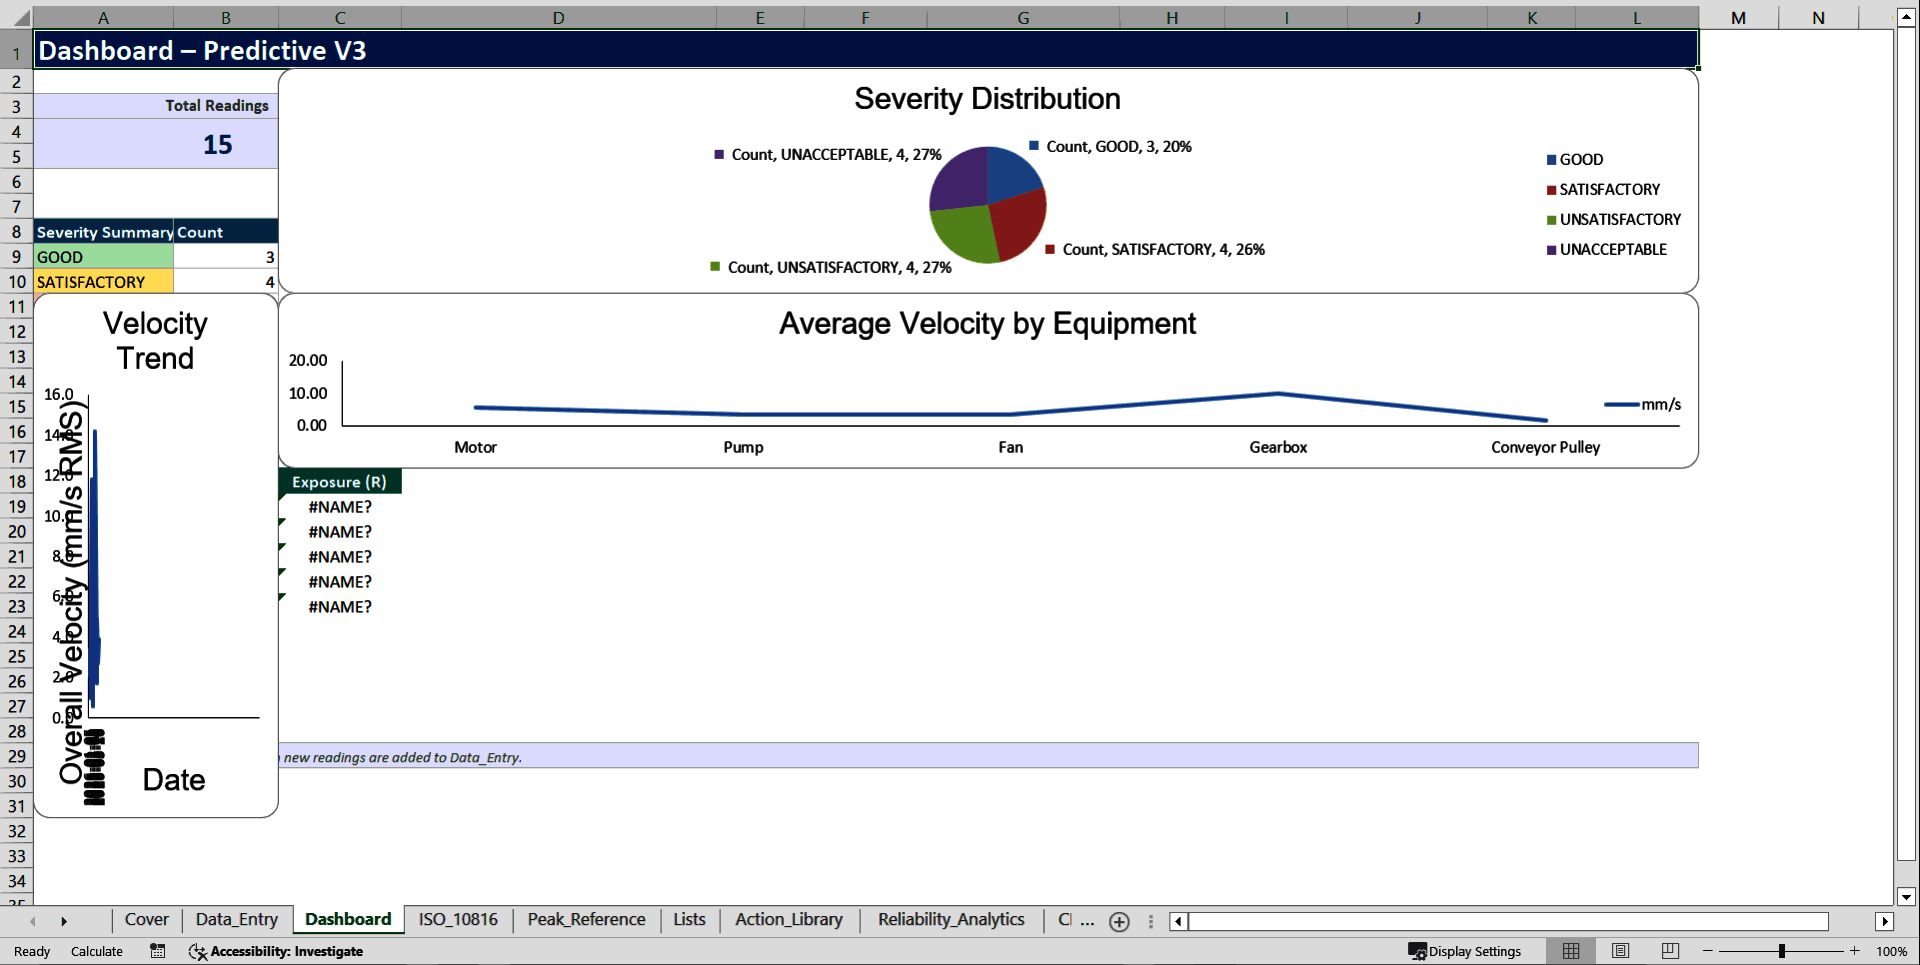Click the zoom level slider handle
Screen dimensions: 1920x965
pos(1783,951)
